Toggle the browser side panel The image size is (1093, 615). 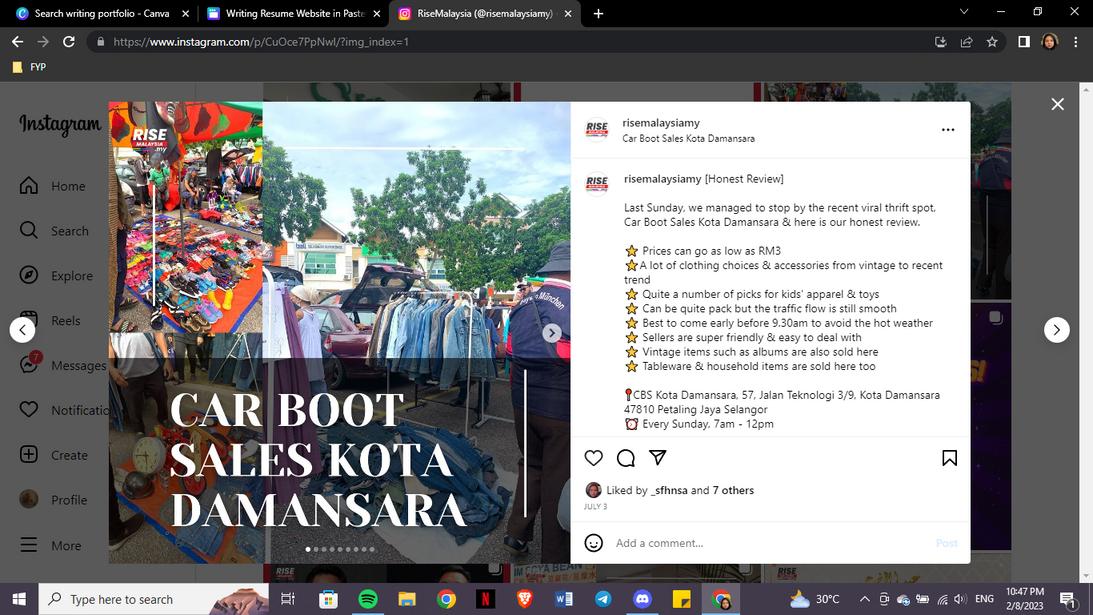point(1024,42)
